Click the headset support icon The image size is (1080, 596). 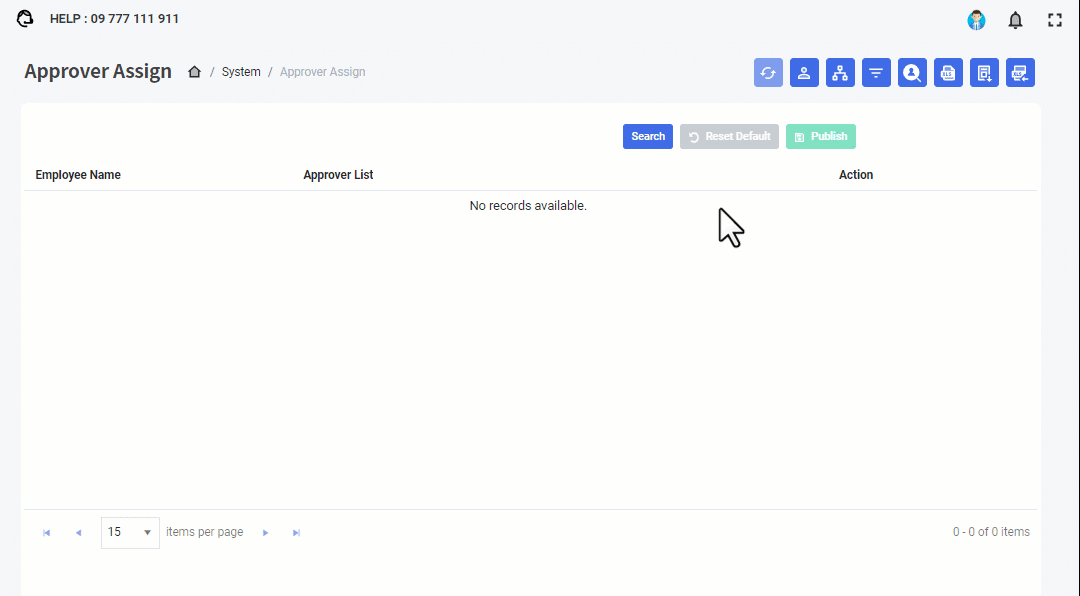25,19
